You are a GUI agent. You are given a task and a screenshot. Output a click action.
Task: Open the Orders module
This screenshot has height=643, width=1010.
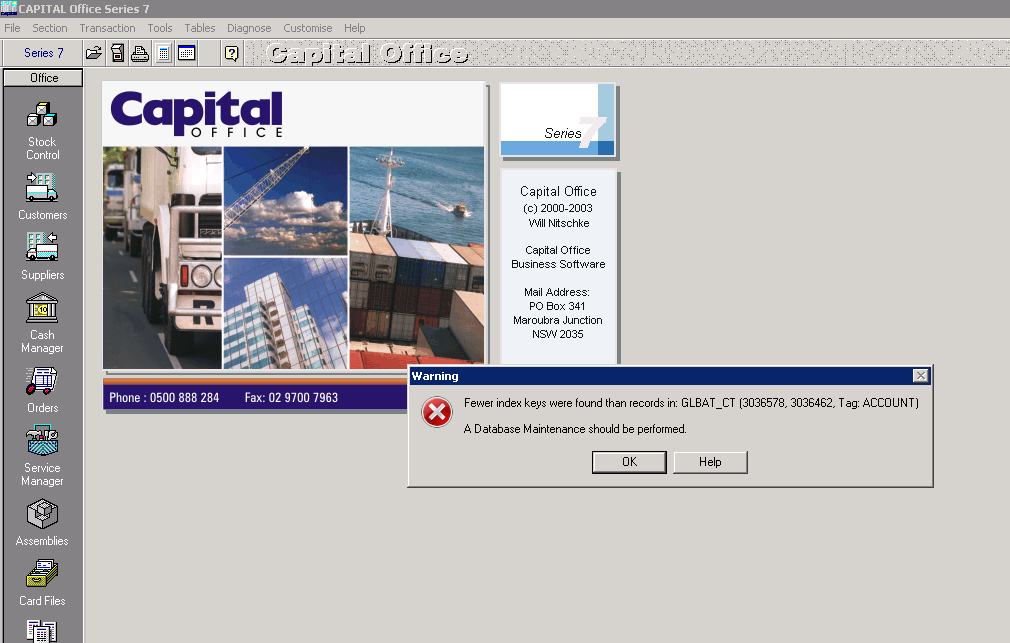[43, 390]
